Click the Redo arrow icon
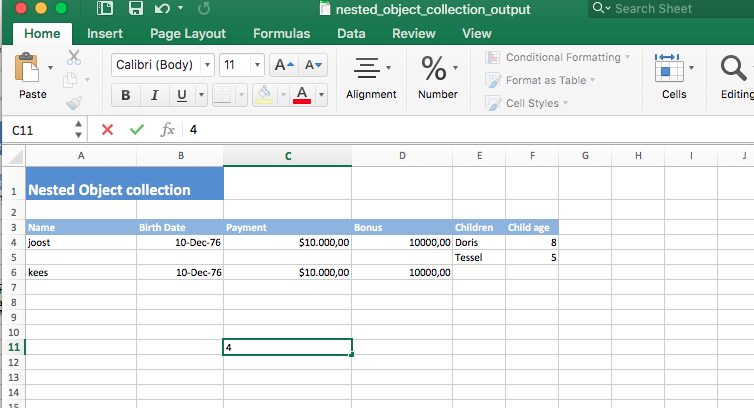The height and width of the screenshot is (408, 754). click(x=204, y=9)
